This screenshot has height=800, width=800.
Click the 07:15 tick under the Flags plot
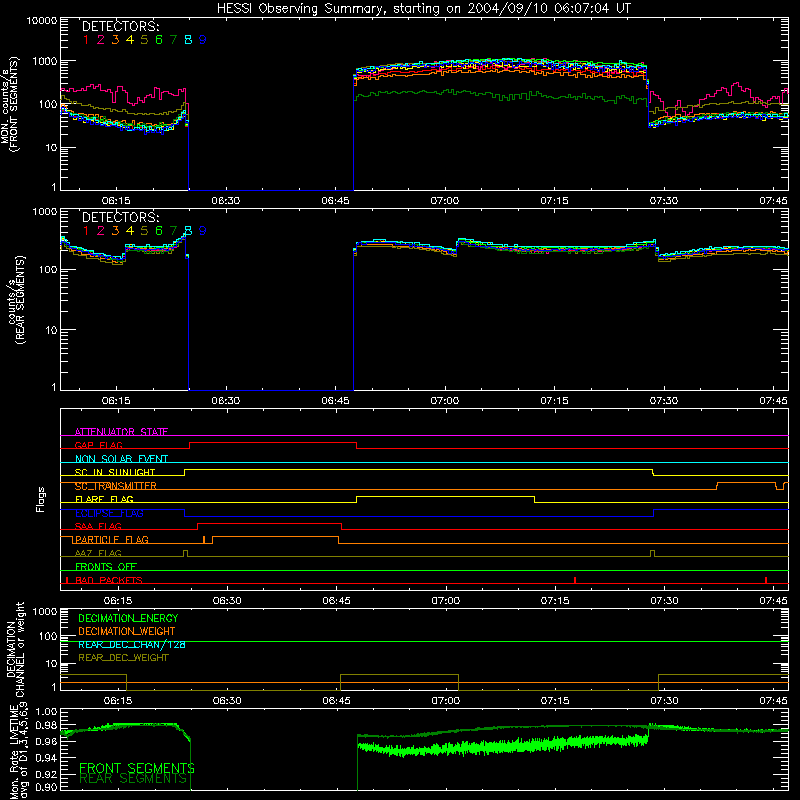point(555,601)
